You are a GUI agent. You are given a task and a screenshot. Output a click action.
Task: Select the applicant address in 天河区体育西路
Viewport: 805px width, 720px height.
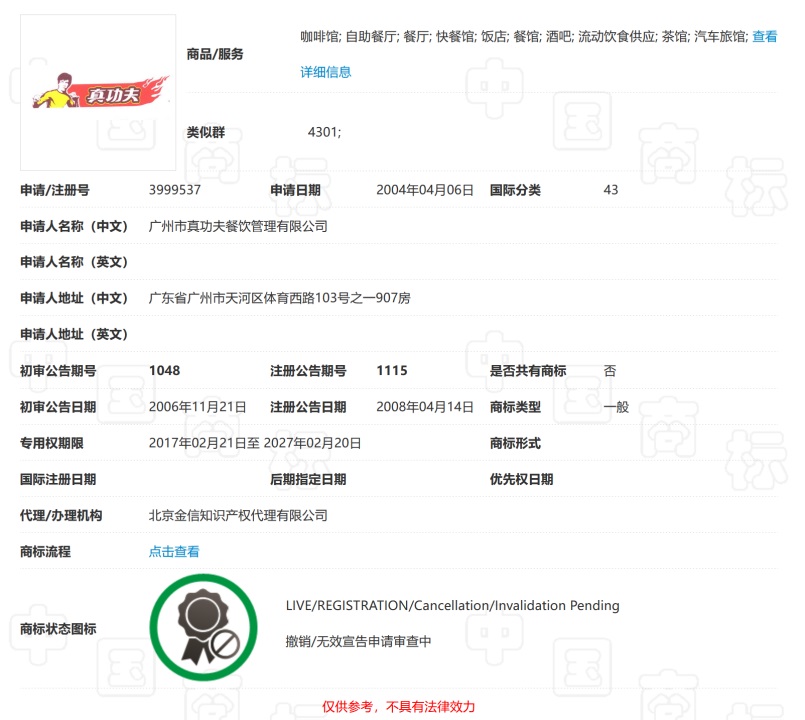tap(279, 298)
